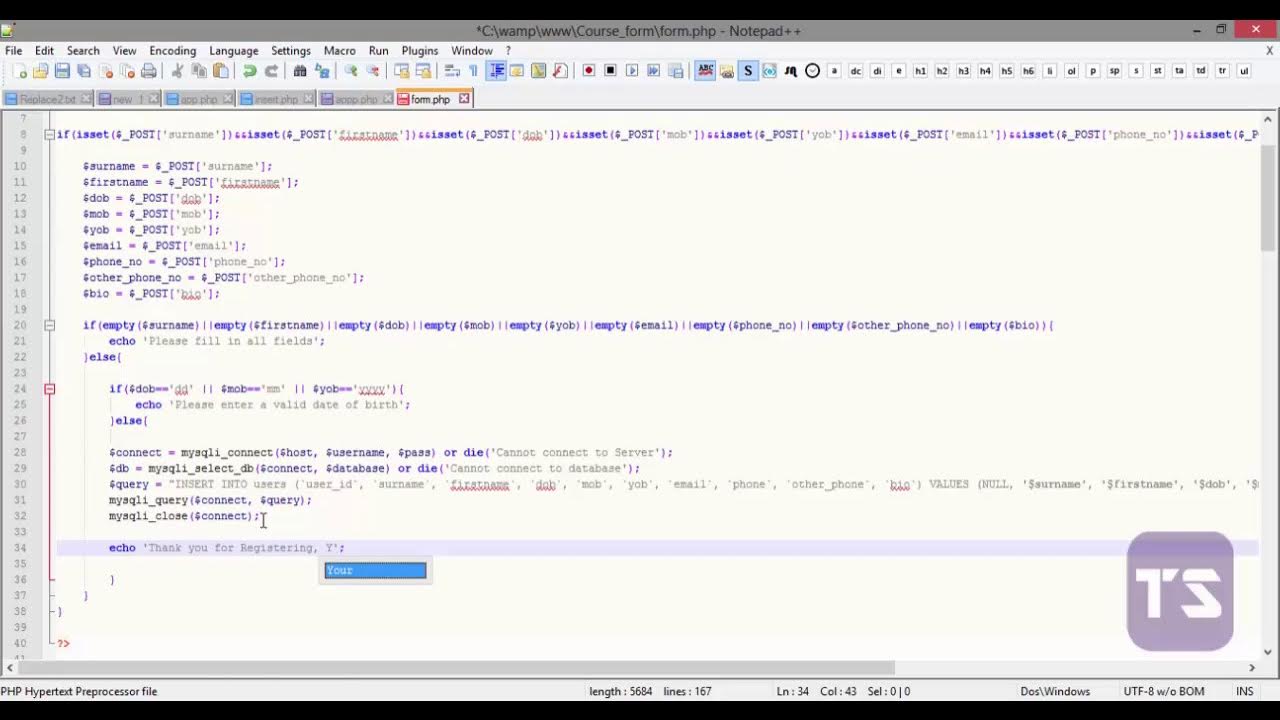Collapse the if statement at line 20
This screenshot has height=720, width=1280.
[49, 325]
